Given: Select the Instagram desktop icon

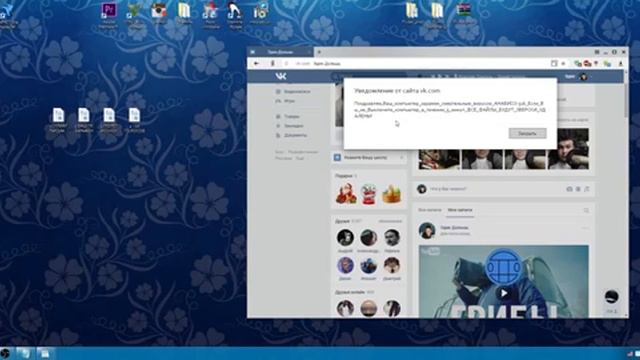Looking at the screenshot, I should point(159,10).
